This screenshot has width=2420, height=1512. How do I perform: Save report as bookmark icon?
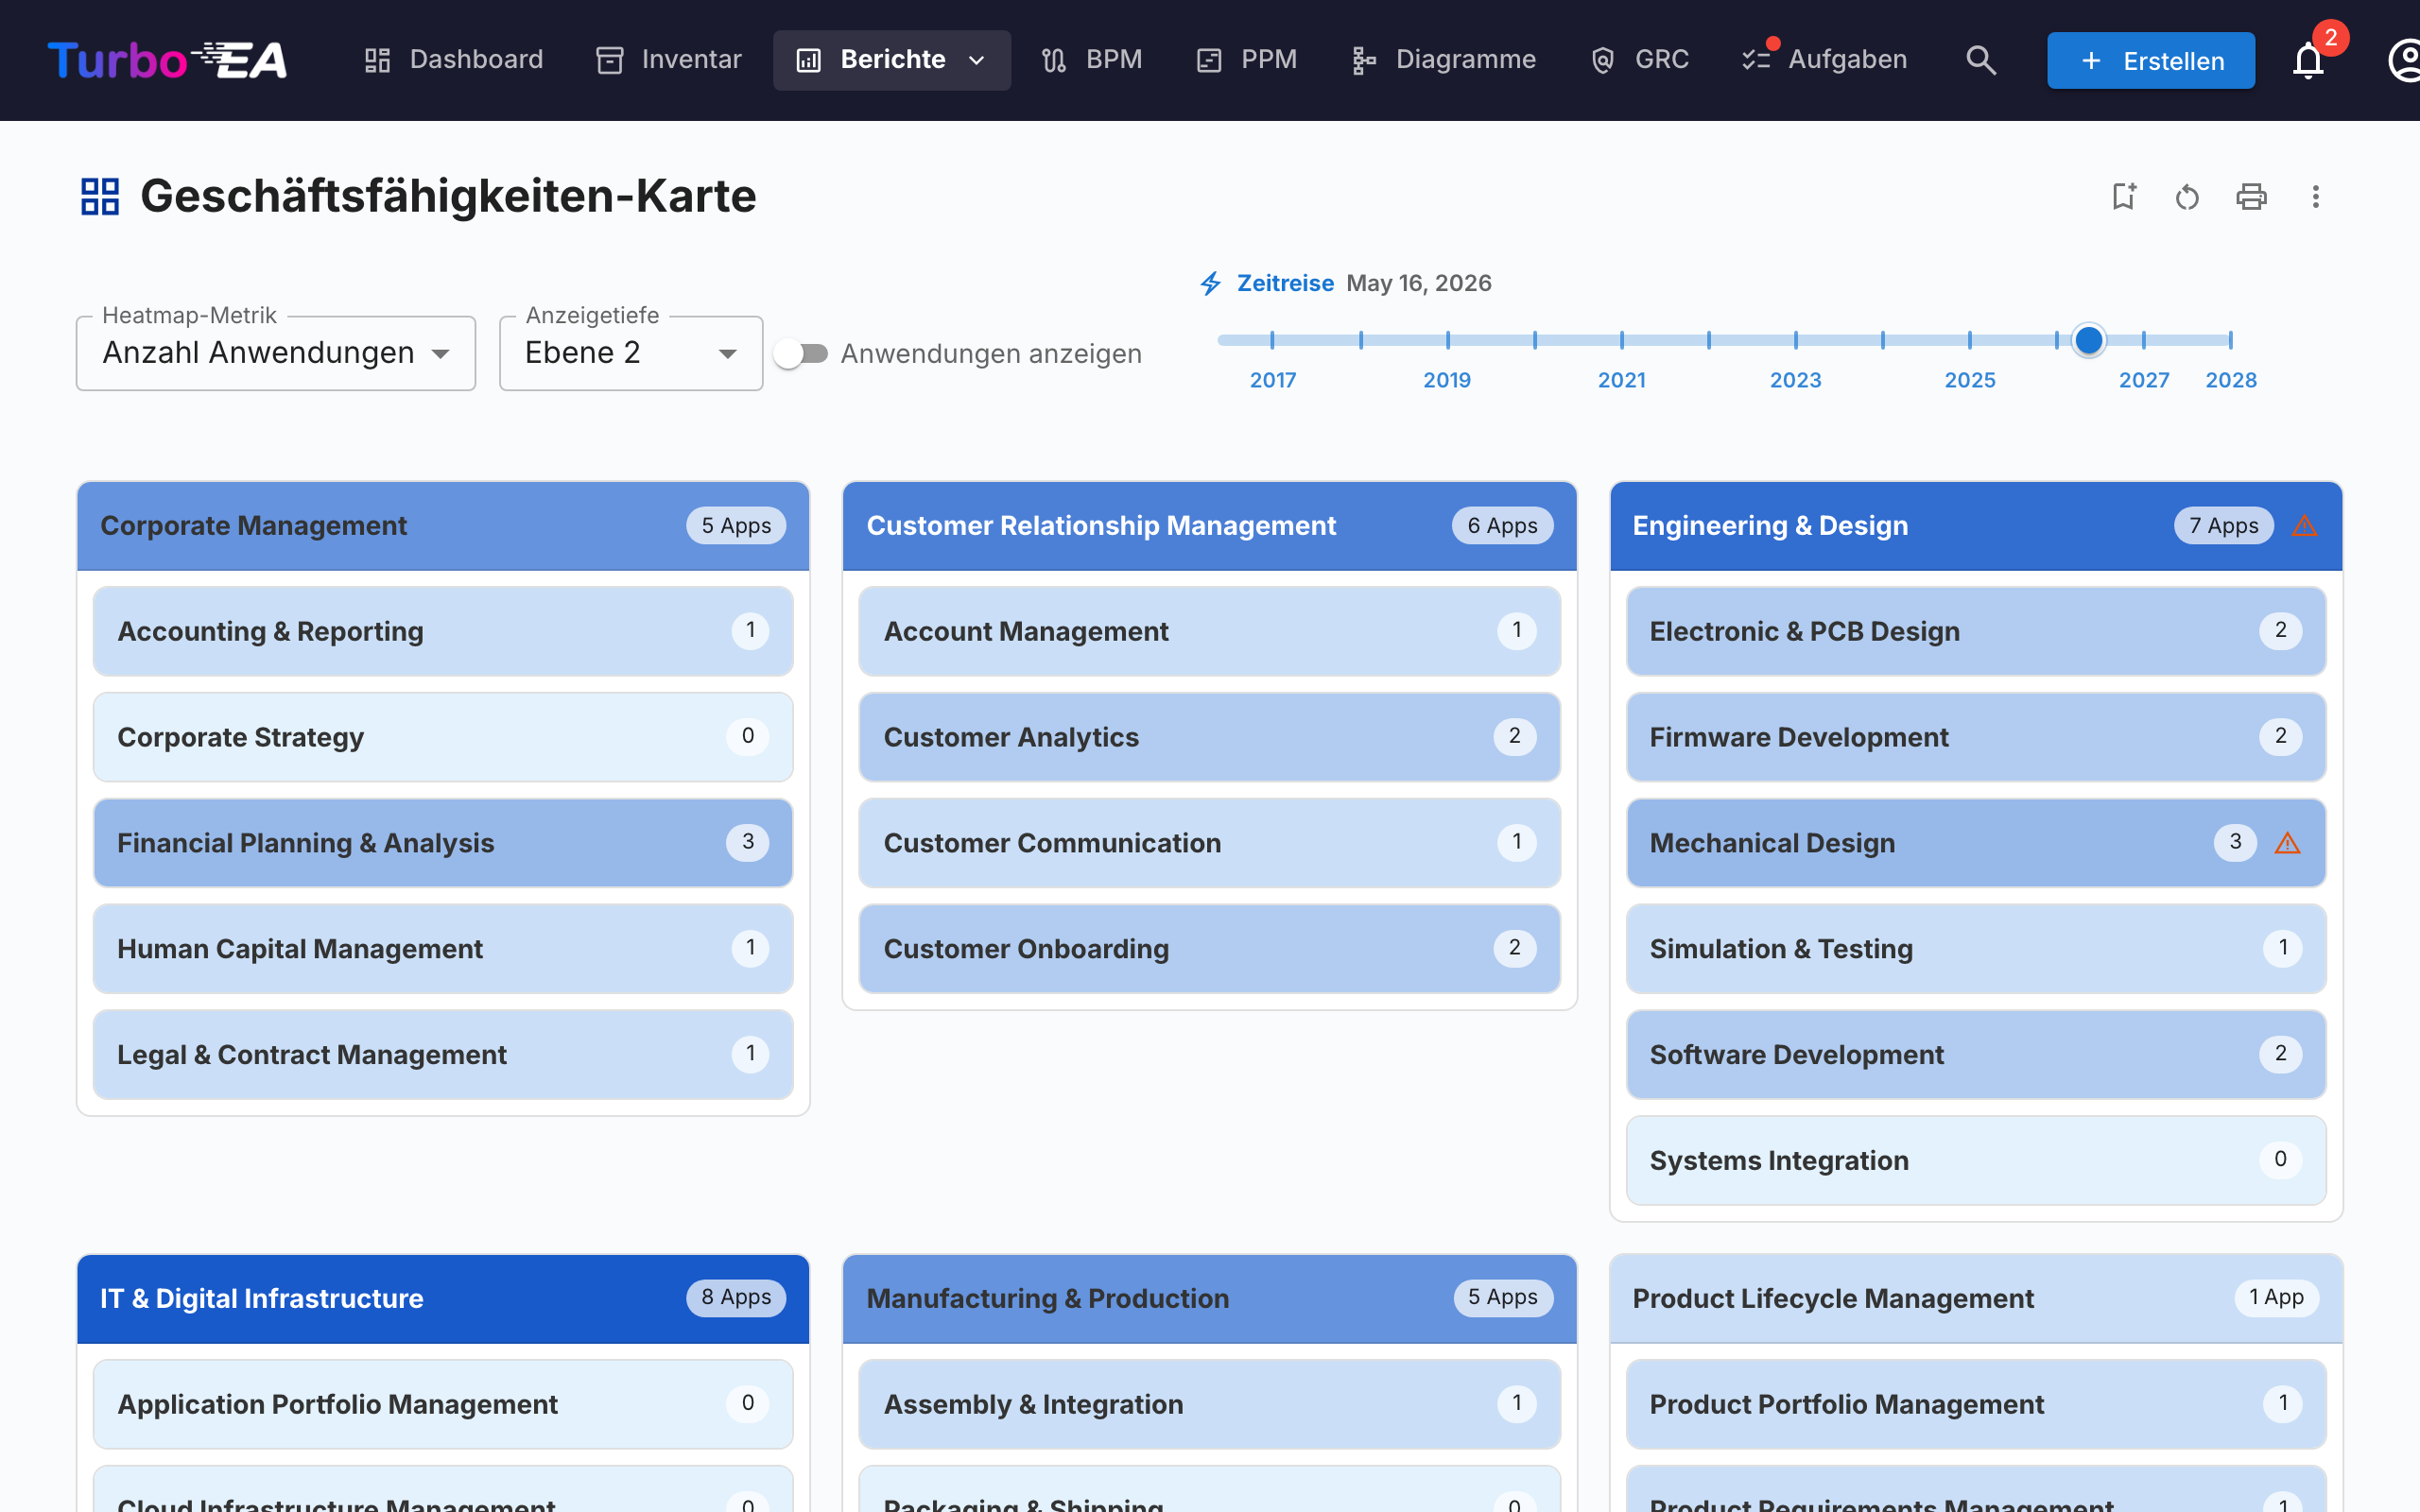[2123, 196]
